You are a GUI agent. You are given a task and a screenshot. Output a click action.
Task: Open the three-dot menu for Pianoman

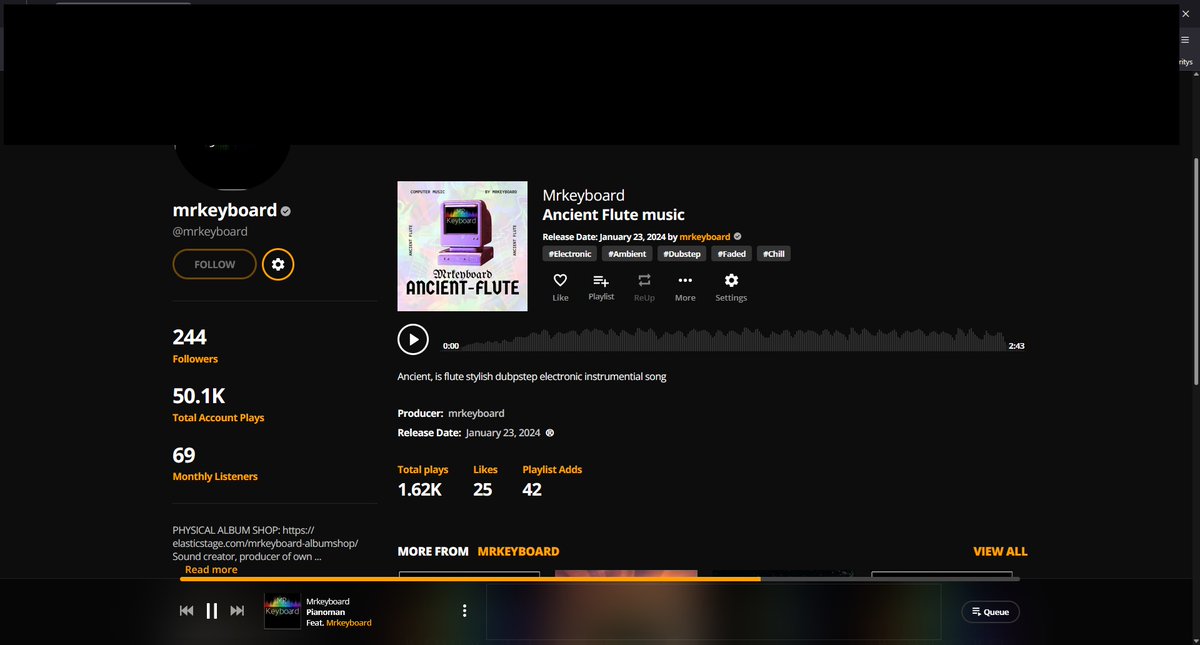[464, 610]
